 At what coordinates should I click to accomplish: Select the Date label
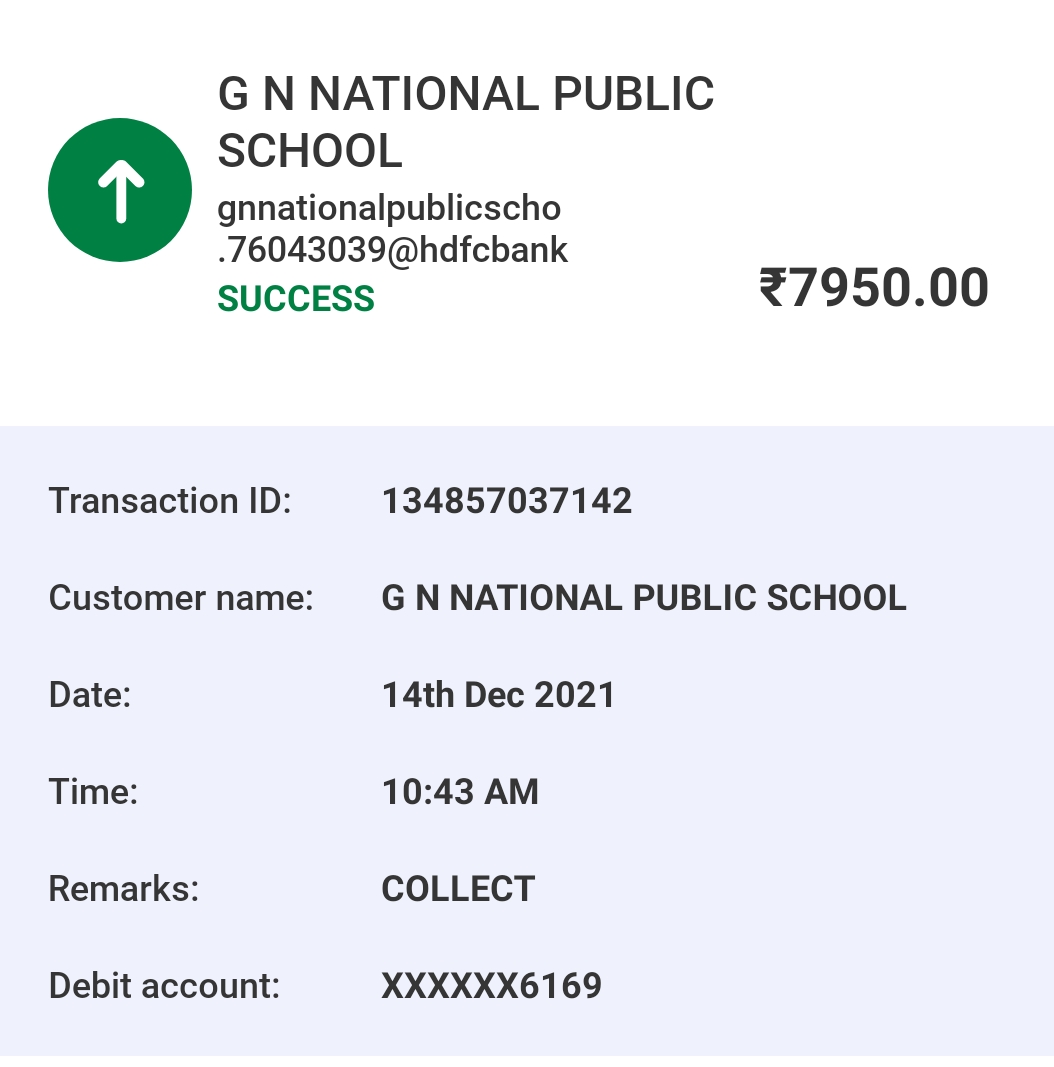pyautogui.click(x=90, y=695)
